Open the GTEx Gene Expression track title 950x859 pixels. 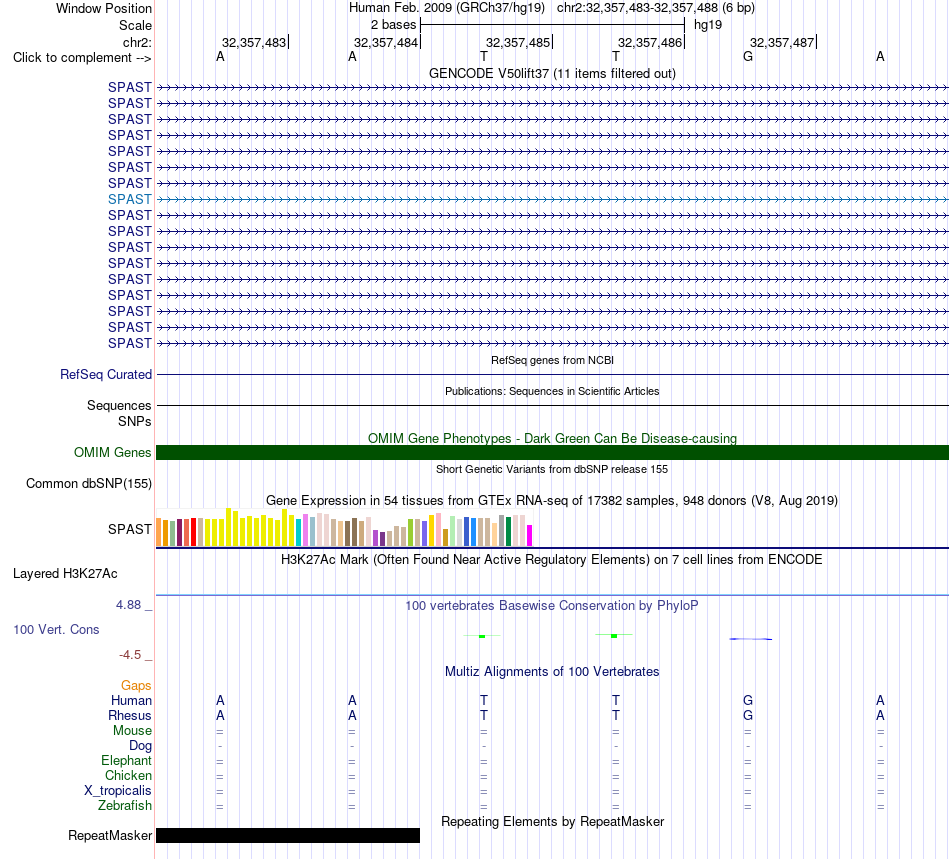point(552,500)
